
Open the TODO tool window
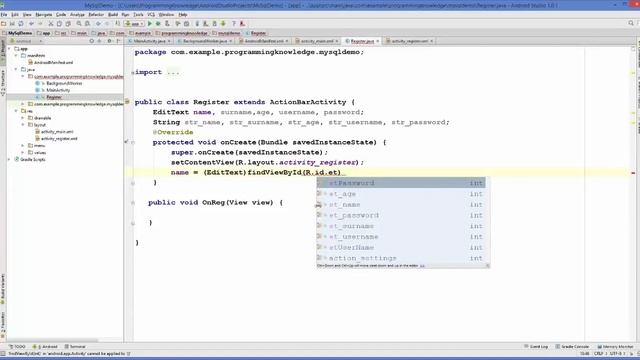18,347
